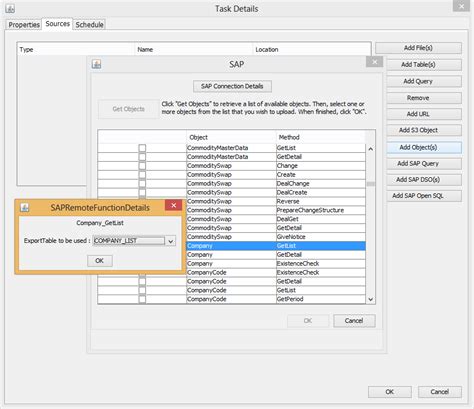The image size is (474, 409).
Task: Open SAP Connection Details
Action: click(x=232, y=86)
